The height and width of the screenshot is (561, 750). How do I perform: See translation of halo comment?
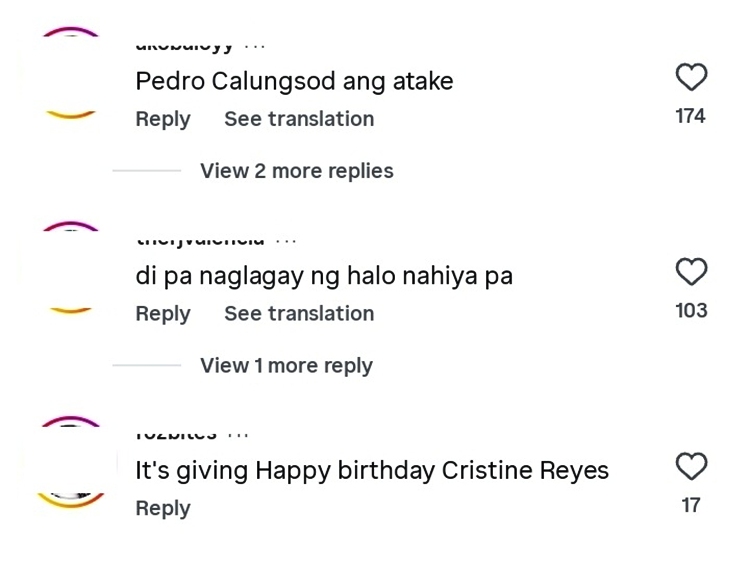(x=299, y=313)
